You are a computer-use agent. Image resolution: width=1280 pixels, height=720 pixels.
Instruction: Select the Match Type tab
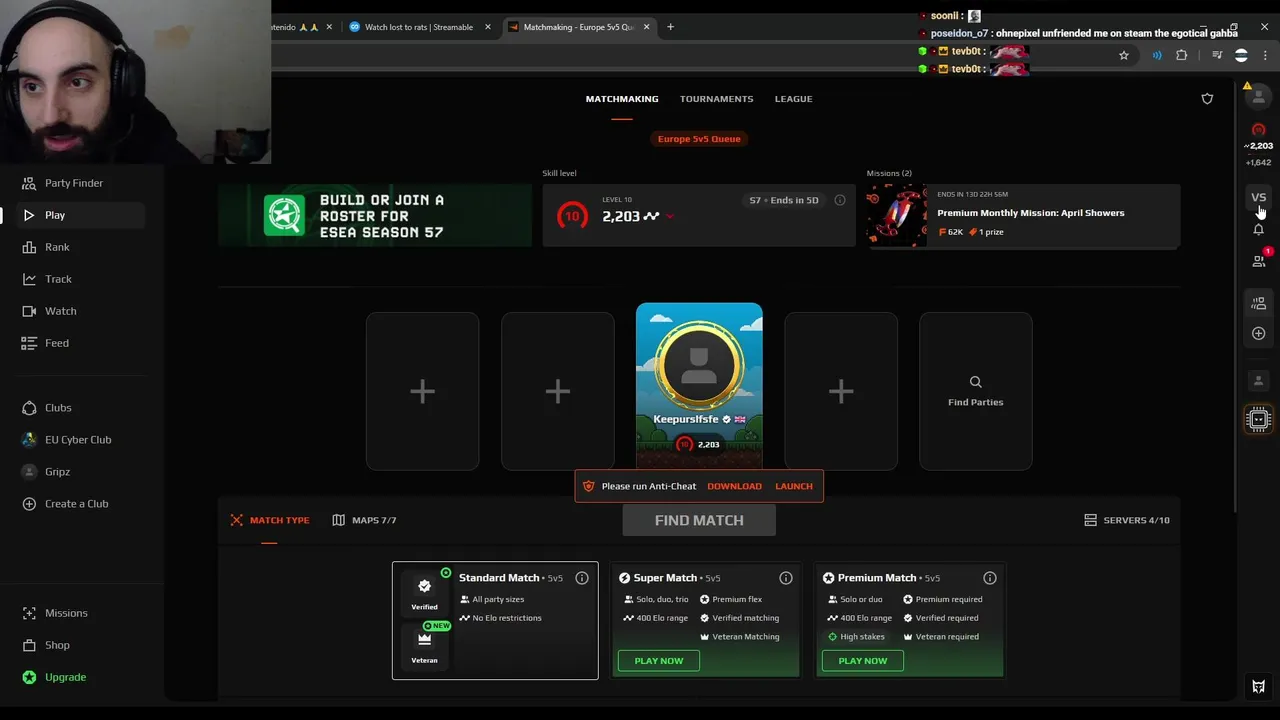point(270,520)
